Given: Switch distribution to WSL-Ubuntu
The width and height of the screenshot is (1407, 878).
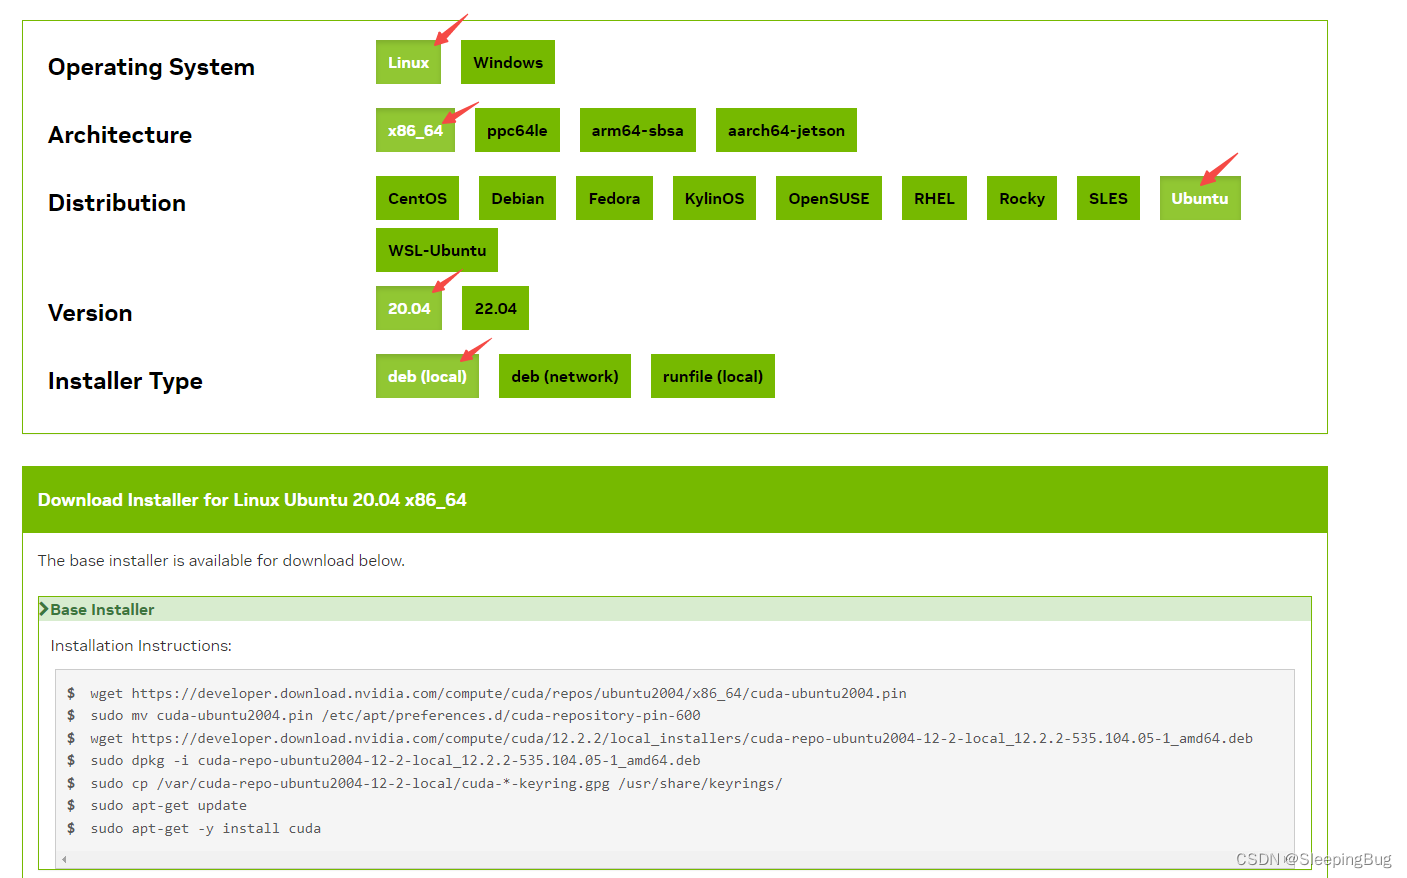Looking at the screenshot, I should [436, 249].
